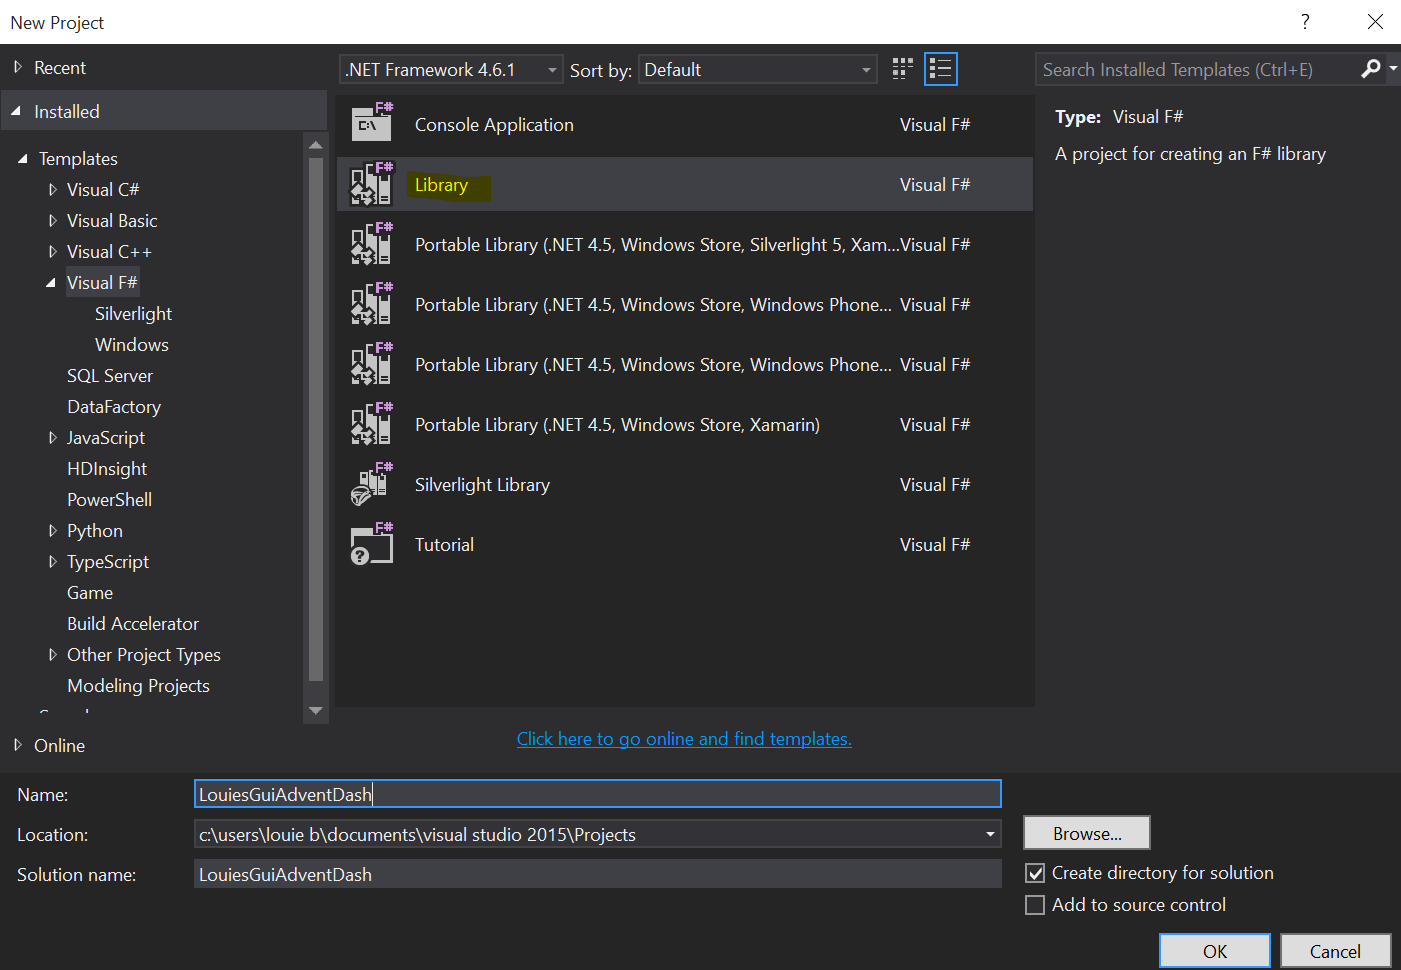This screenshot has height=970, width=1401.
Task: Click here to go online and find templates
Action: tap(684, 738)
